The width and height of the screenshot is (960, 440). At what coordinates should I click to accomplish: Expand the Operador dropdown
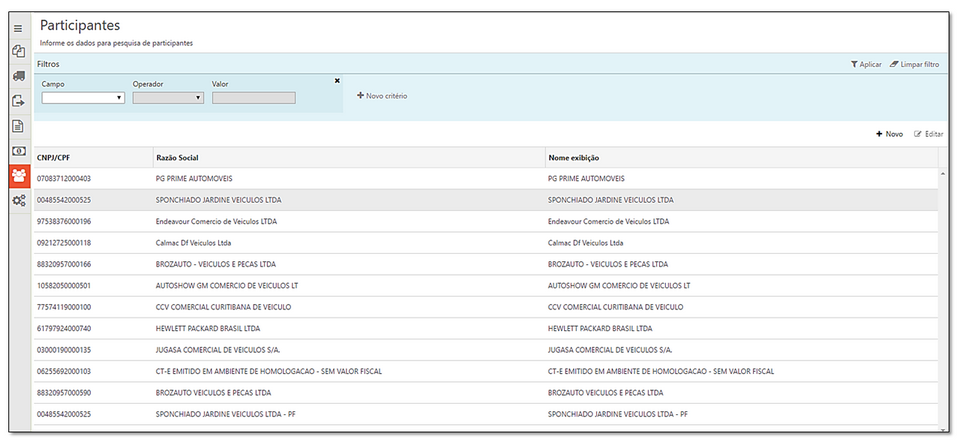tap(168, 98)
